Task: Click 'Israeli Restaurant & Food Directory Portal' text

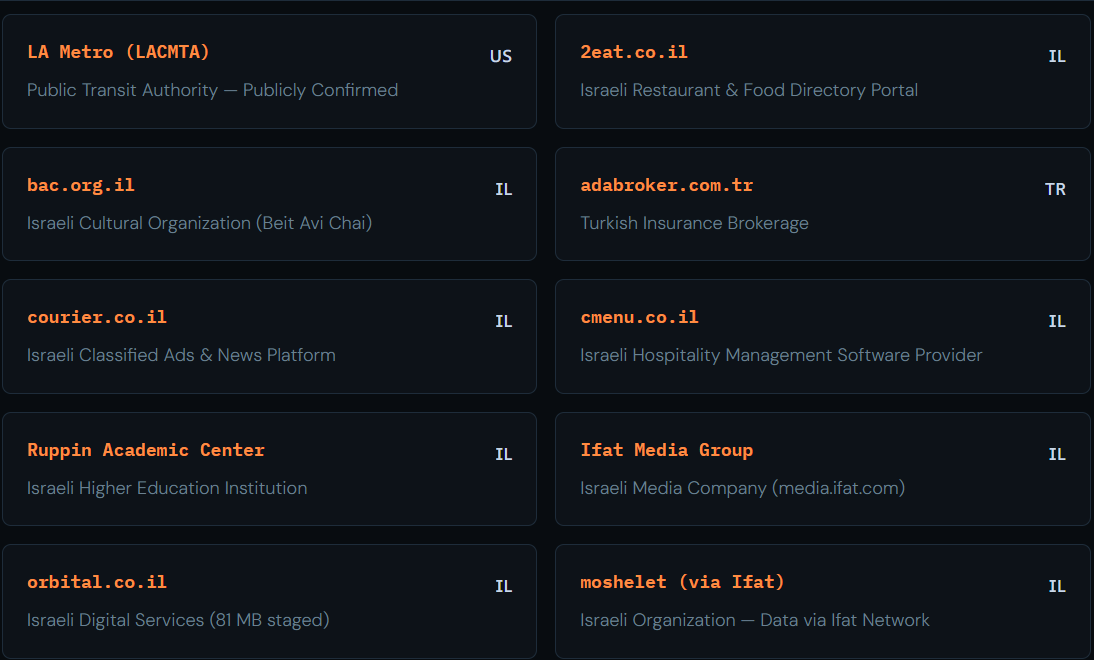Action: coord(749,90)
